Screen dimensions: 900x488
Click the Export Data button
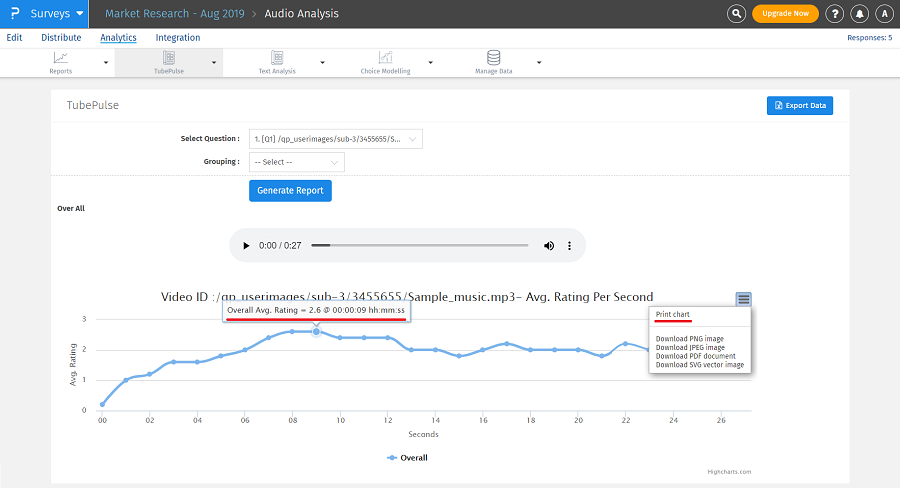point(799,105)
